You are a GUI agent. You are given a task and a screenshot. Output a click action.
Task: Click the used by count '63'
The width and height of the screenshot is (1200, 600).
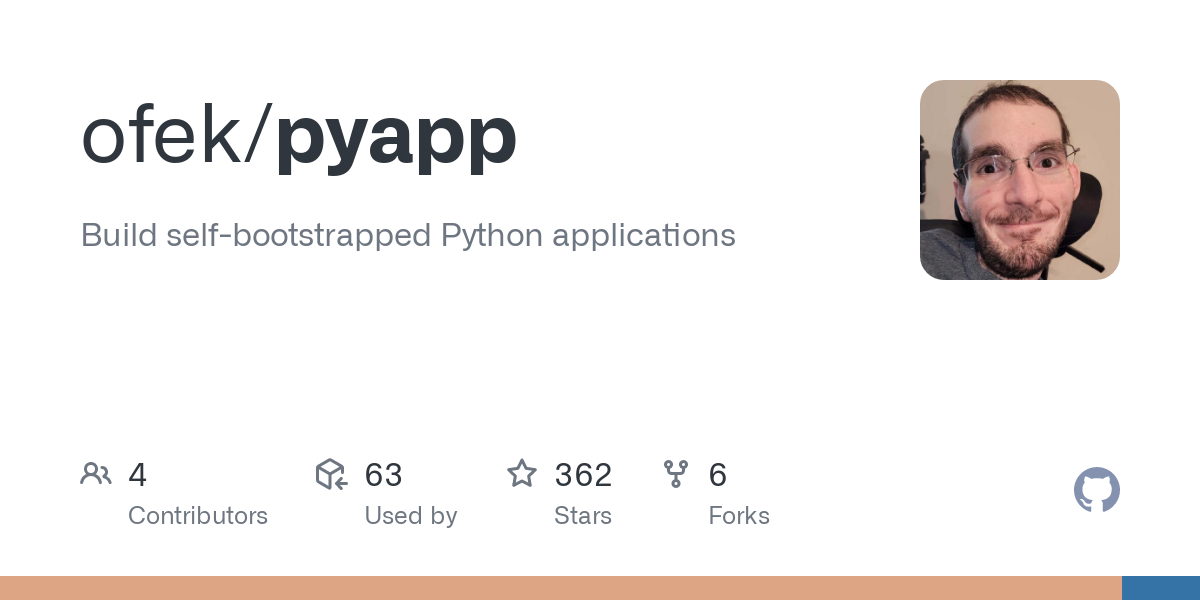tap(384, 475)
